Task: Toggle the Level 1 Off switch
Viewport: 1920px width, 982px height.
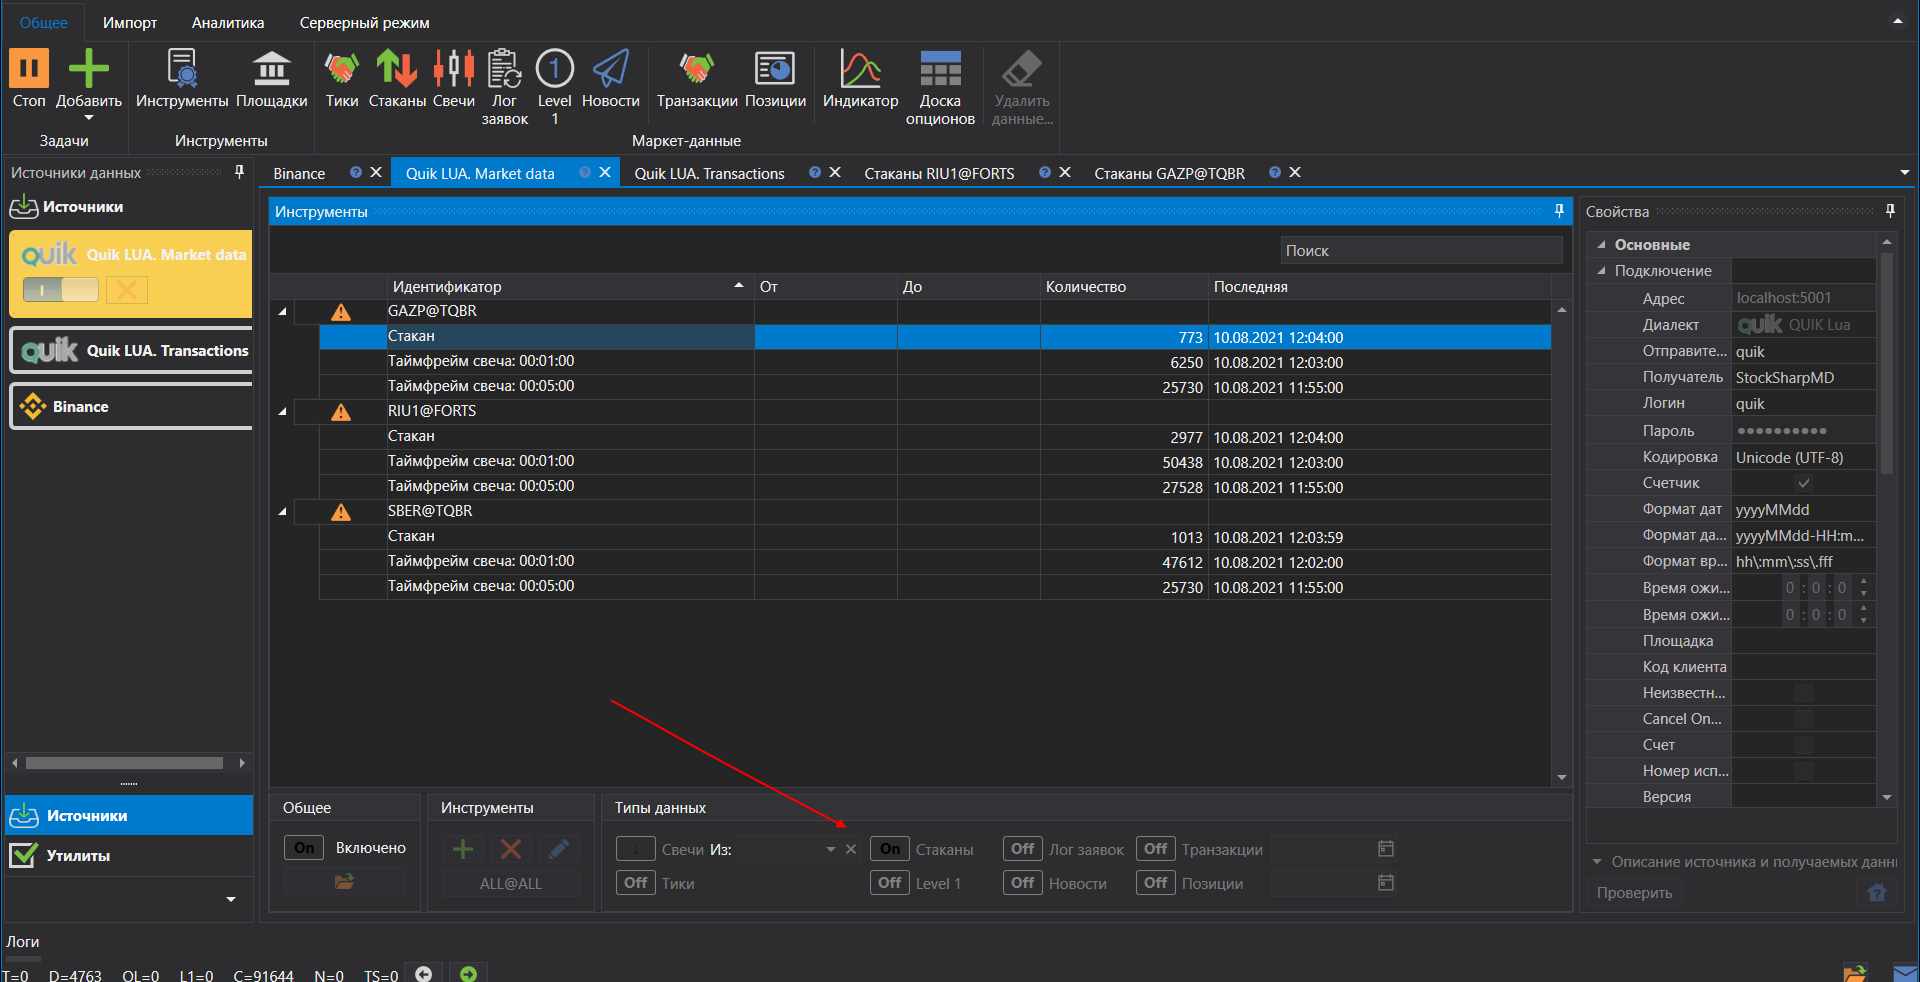Action: (x=890, y=883)
